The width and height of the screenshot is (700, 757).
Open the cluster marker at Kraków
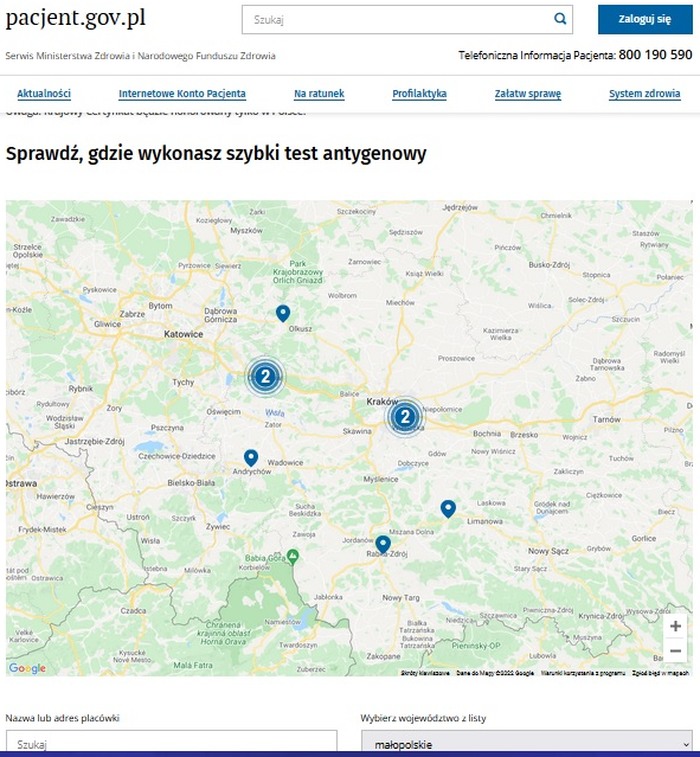tap(404, 416)
